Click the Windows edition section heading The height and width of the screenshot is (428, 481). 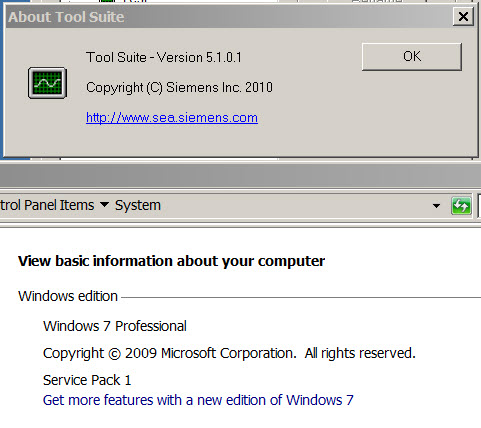[x=68, y=296]
